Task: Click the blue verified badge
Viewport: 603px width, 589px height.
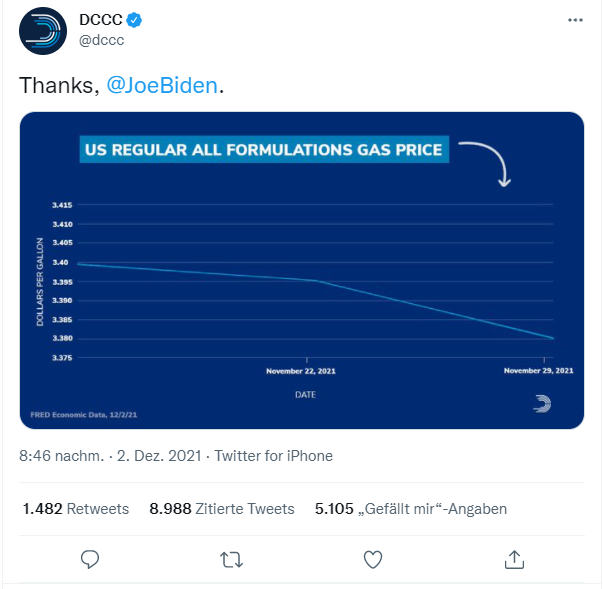Action: tap(133, 20)
